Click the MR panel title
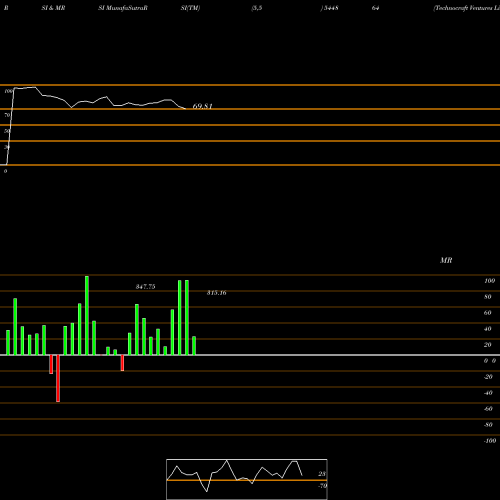 coord(446,260)
